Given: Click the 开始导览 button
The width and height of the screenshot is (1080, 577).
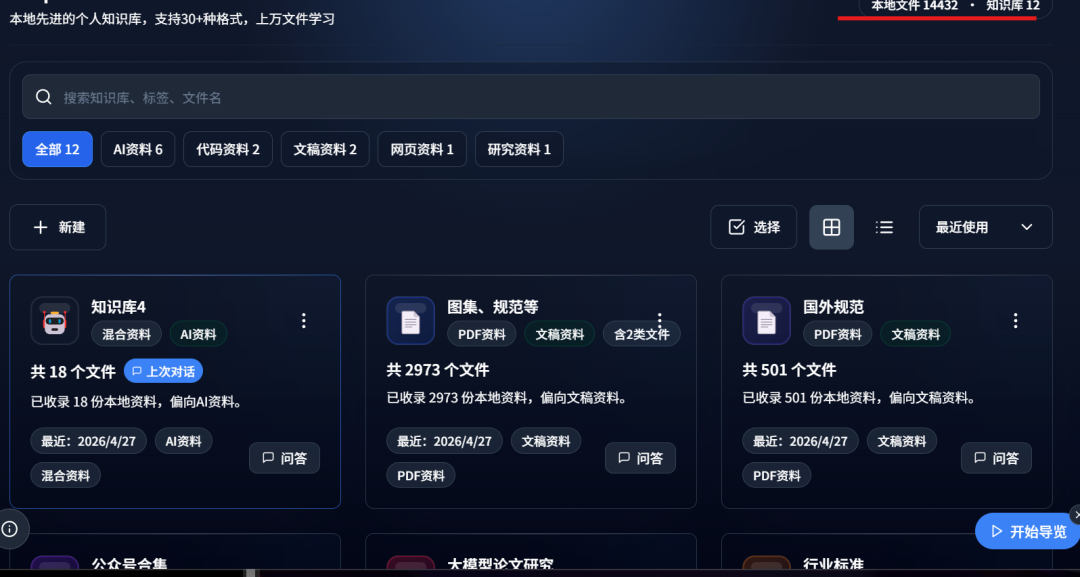Looking at the screenshot, I should 1028,531.
